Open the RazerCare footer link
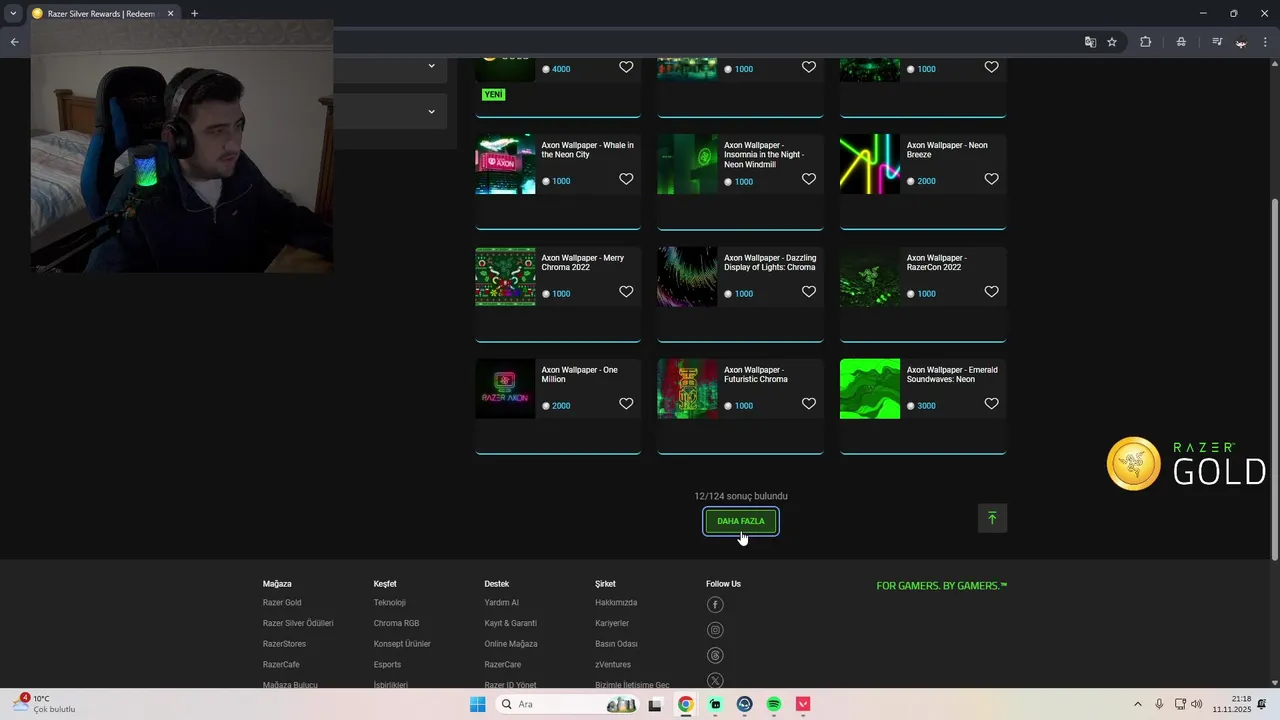Screen dimensions: 1280x720 (503, 665)
